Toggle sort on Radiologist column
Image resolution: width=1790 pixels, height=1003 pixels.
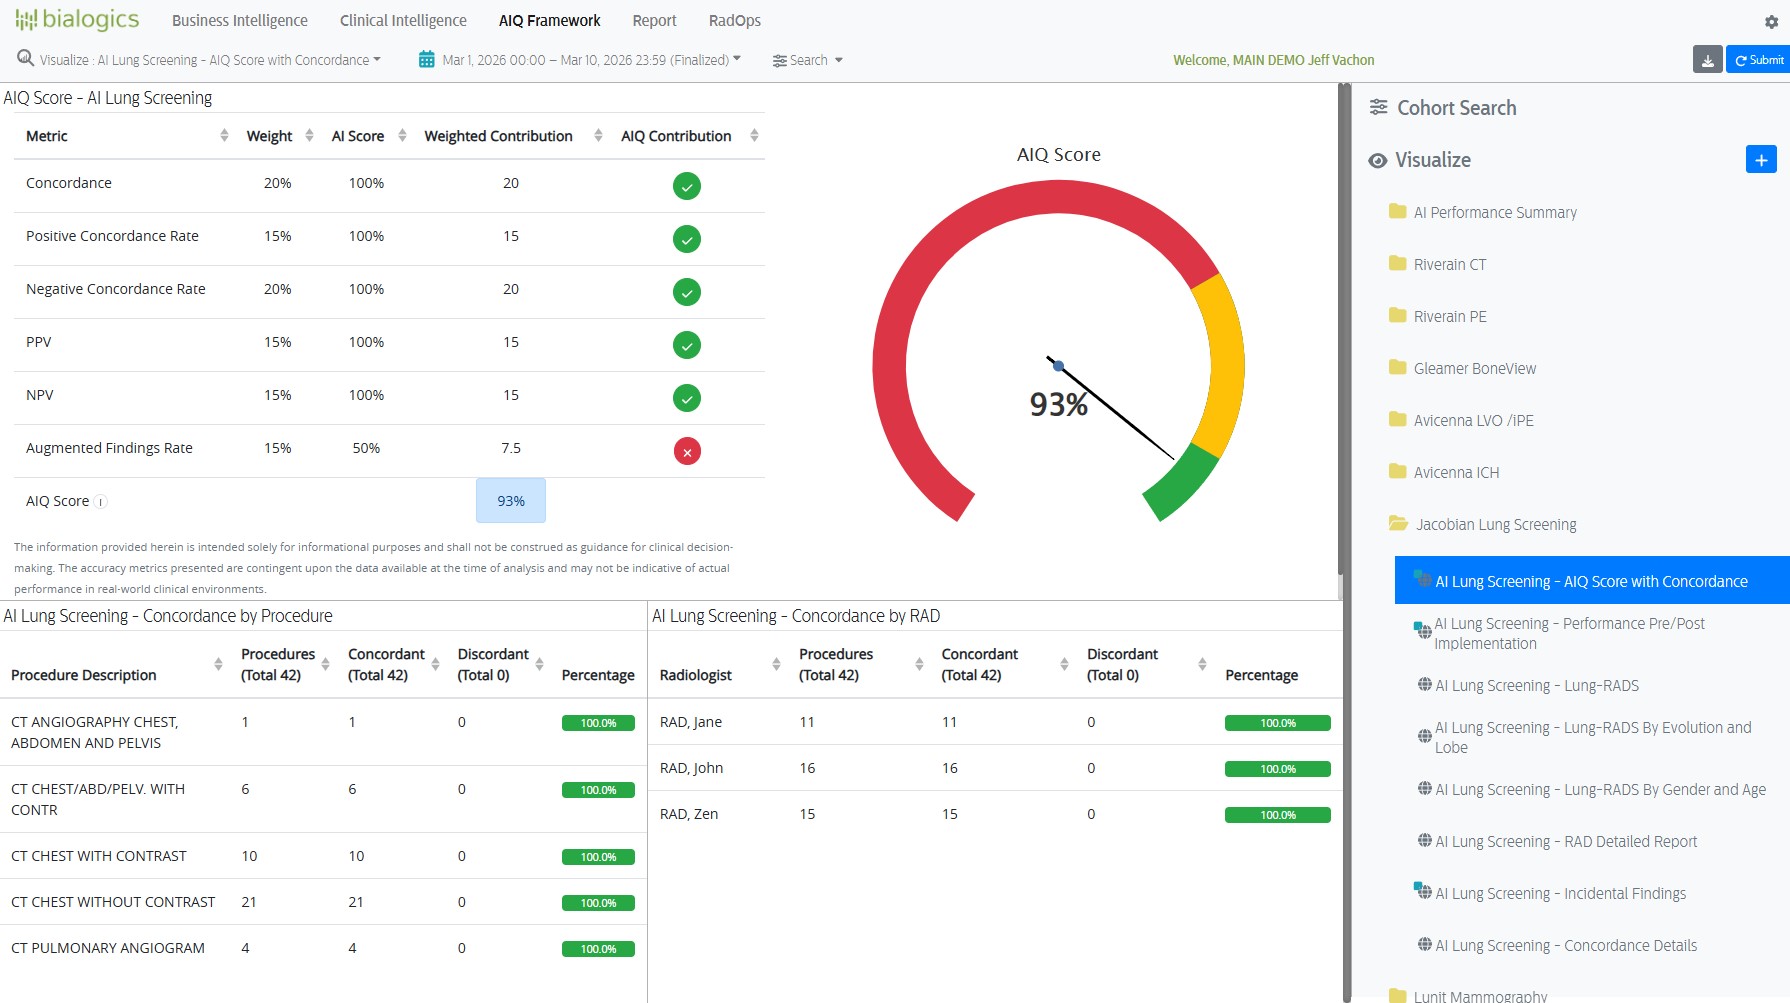[x=776, y=665]
